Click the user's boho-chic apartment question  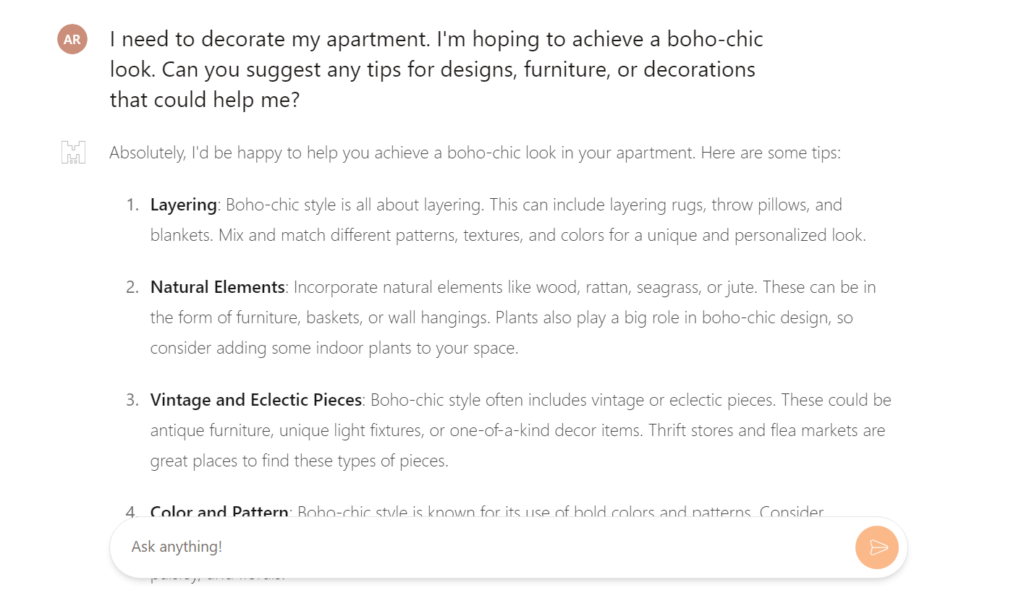pos(436,70)
